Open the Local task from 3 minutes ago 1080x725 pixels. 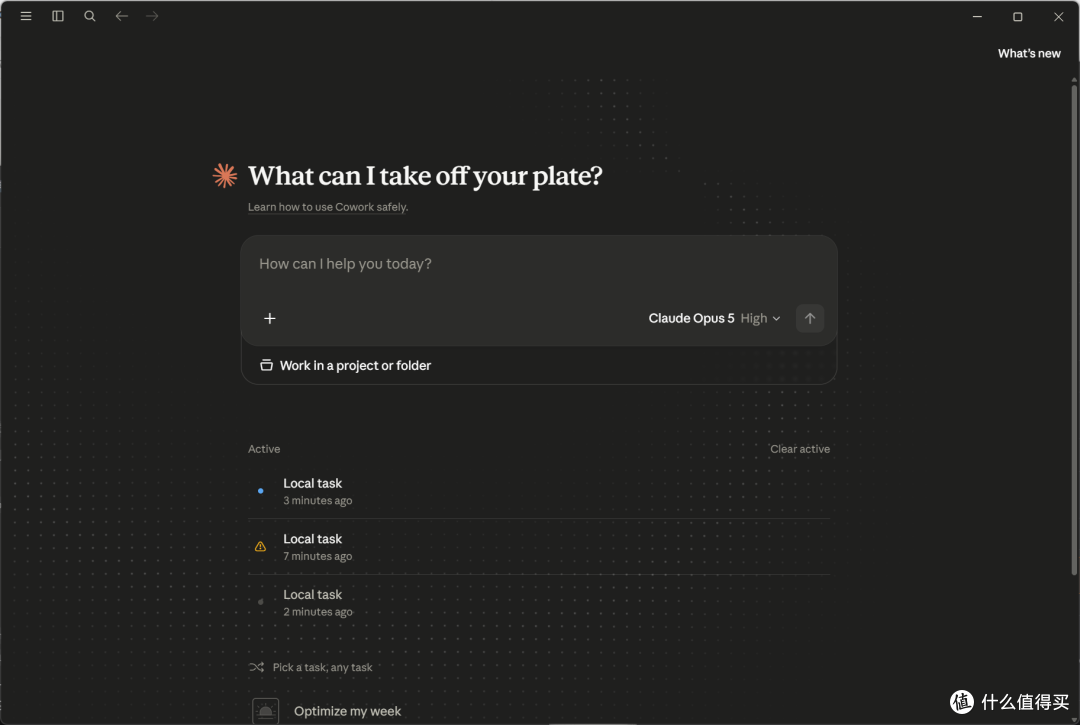pos(539,491)
